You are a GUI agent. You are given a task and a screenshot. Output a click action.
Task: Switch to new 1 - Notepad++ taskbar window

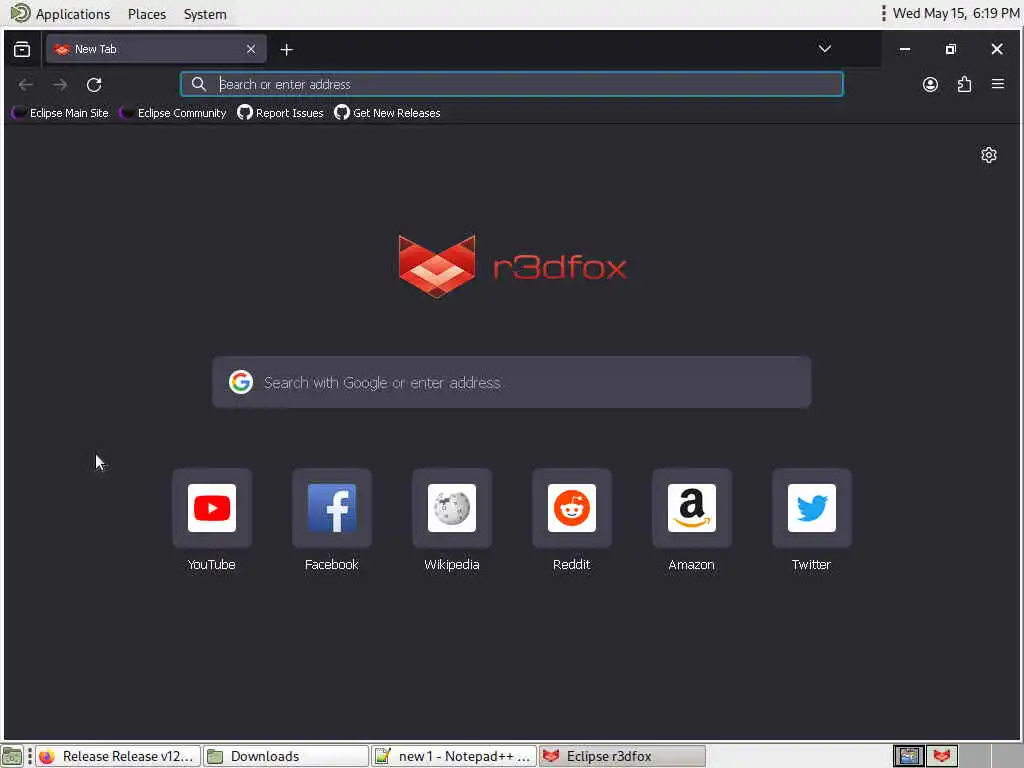tap(454, 756)
